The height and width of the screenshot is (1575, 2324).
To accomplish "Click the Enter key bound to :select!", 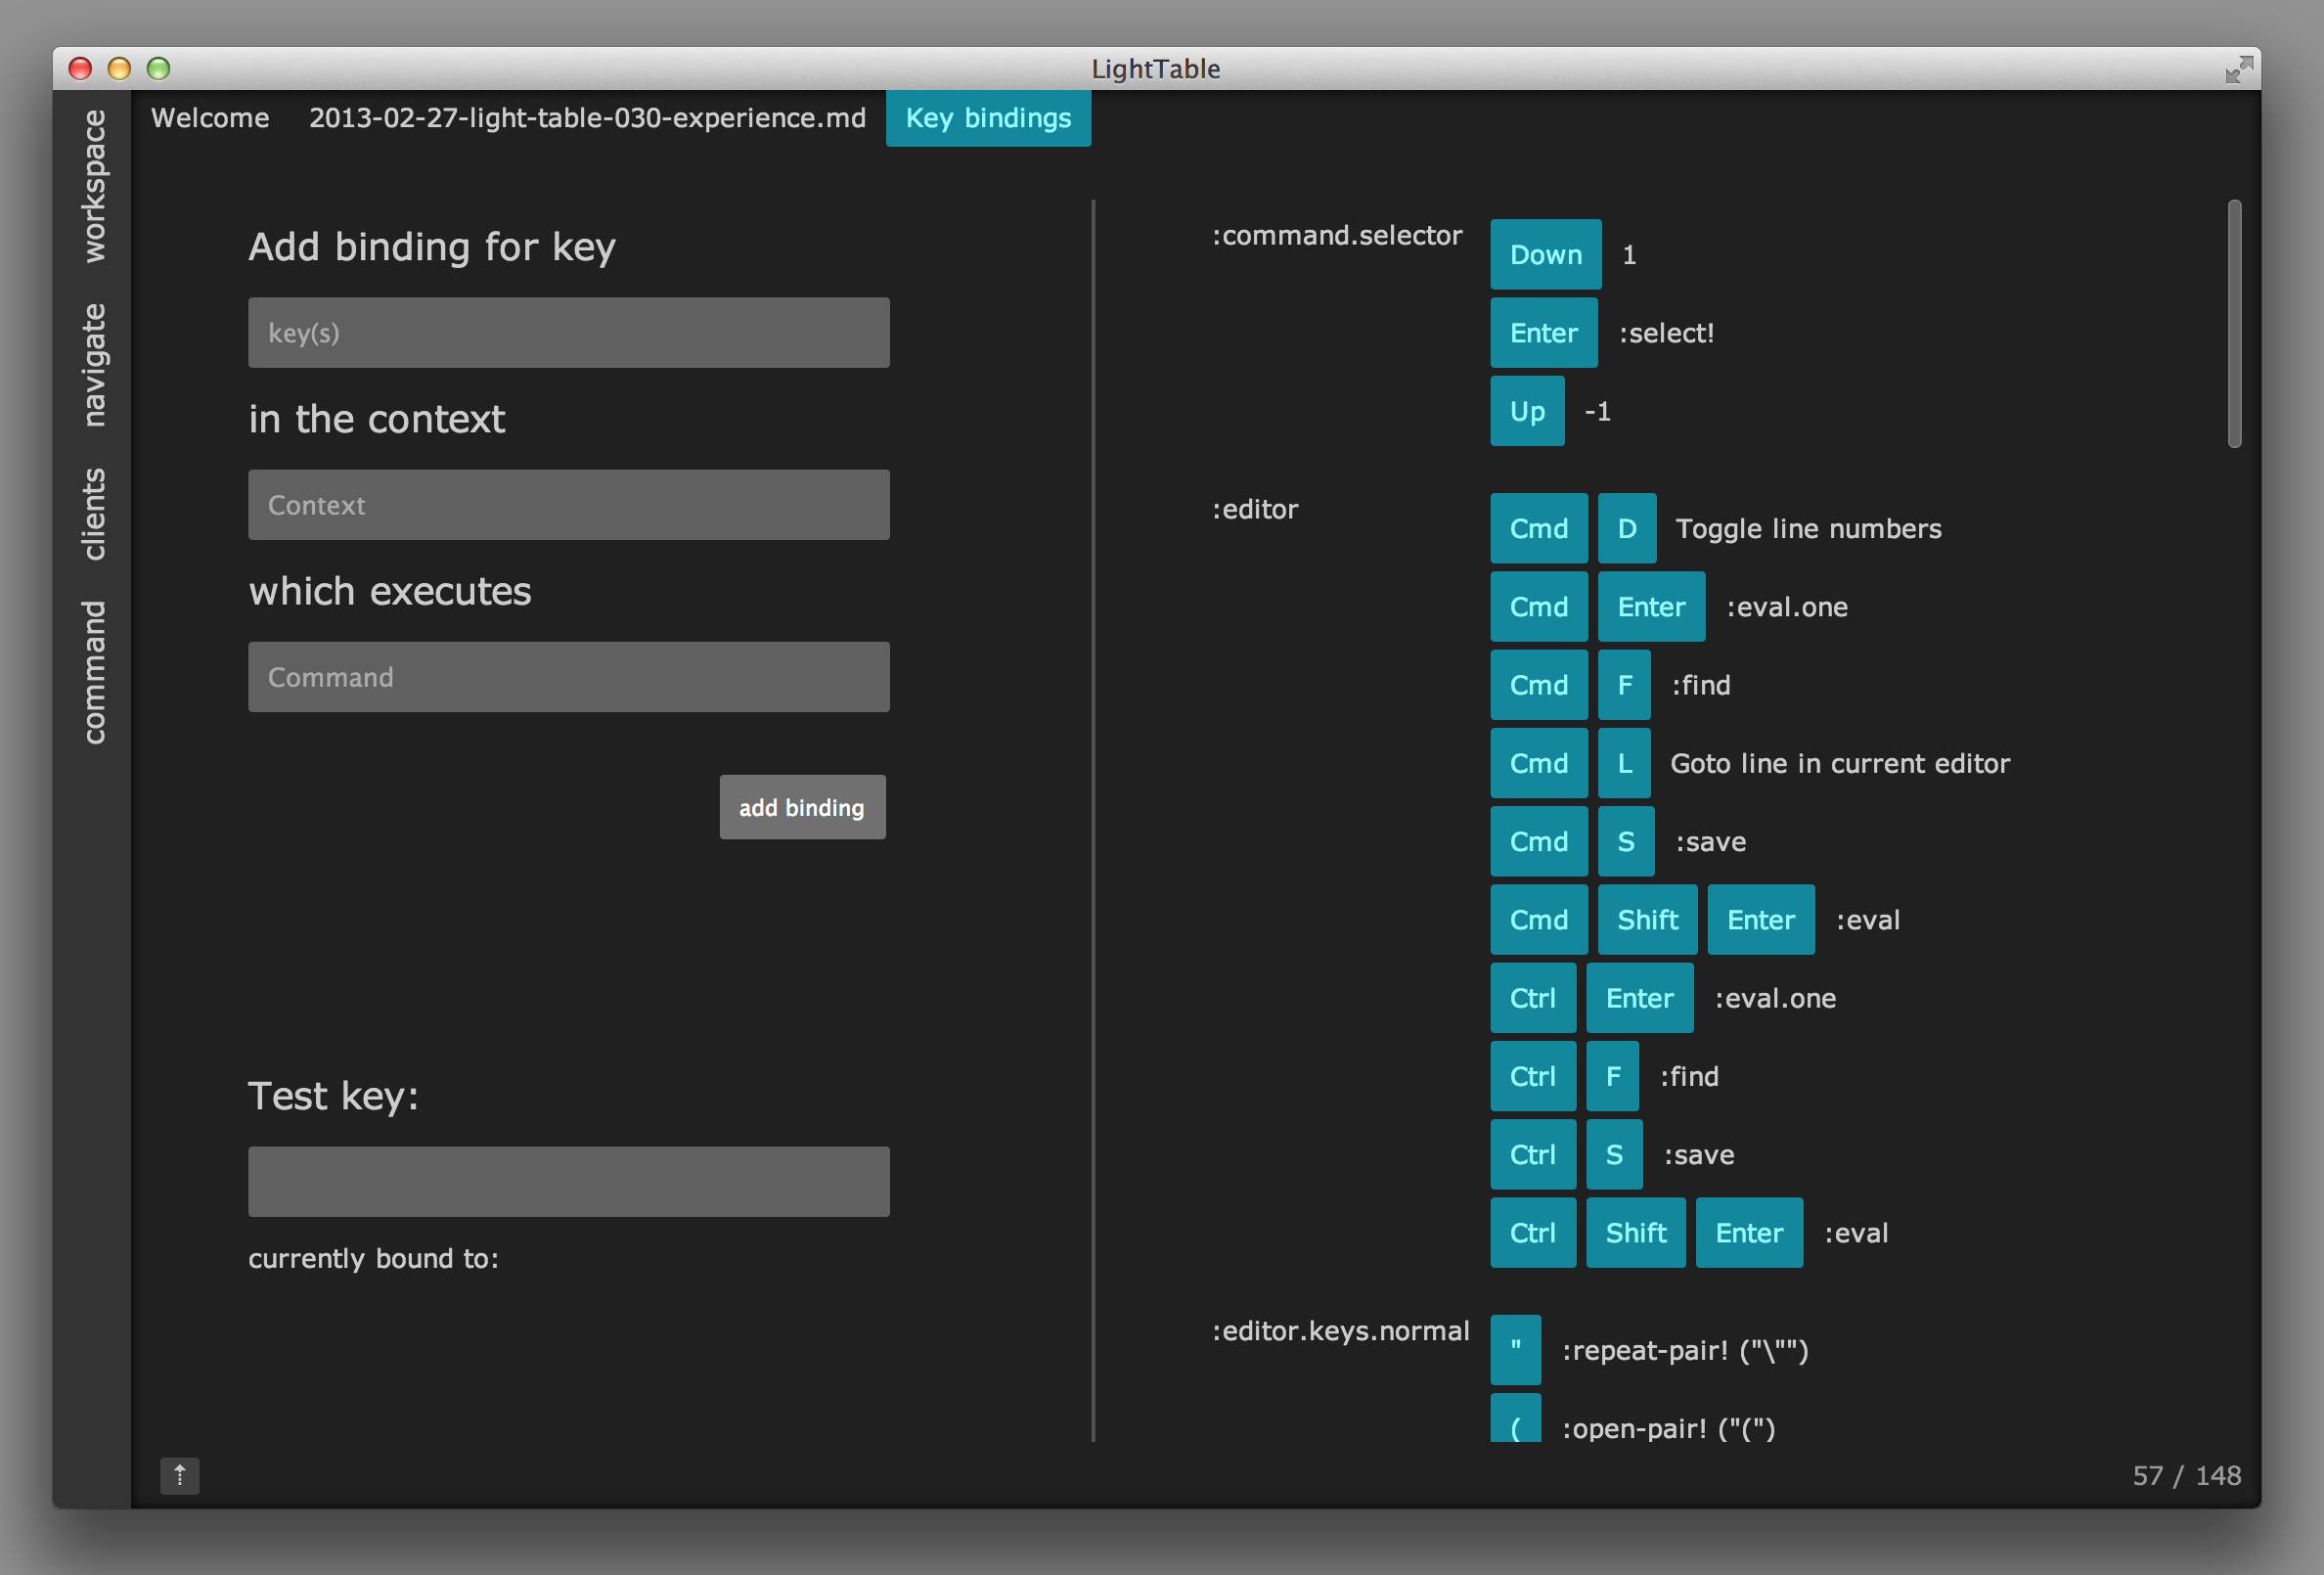I will pyautogui.click(x=1544, y=332).
